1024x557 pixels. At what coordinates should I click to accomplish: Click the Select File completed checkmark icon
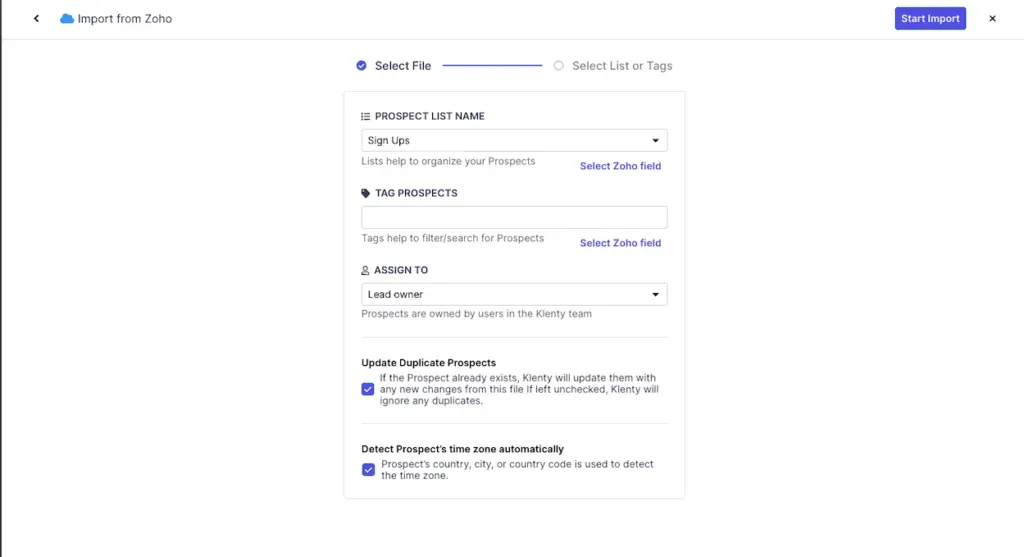(x=362, y=66)
